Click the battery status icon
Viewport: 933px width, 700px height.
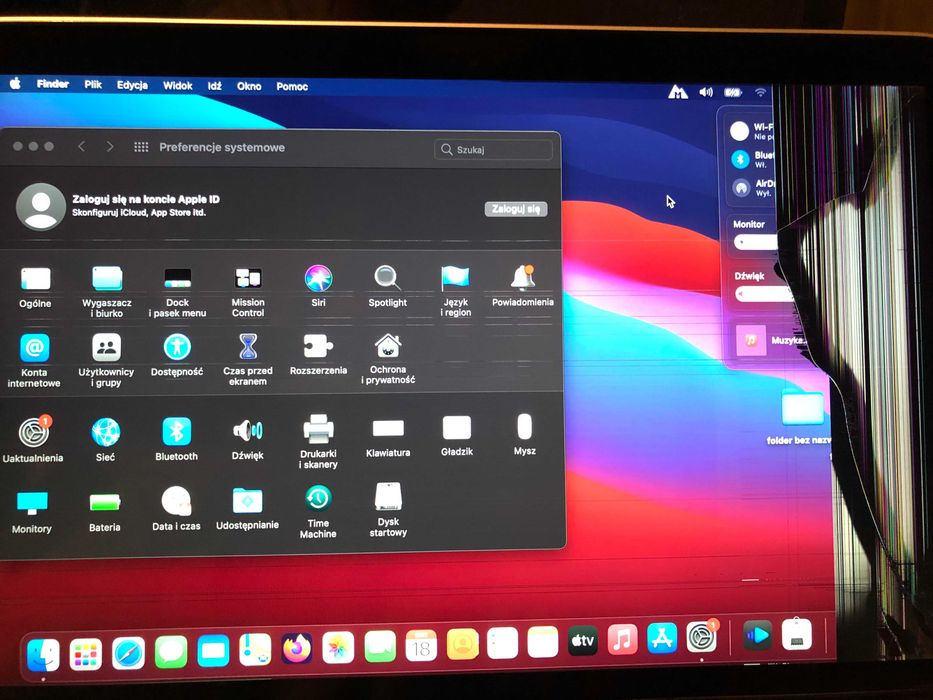tap(732, 92)
